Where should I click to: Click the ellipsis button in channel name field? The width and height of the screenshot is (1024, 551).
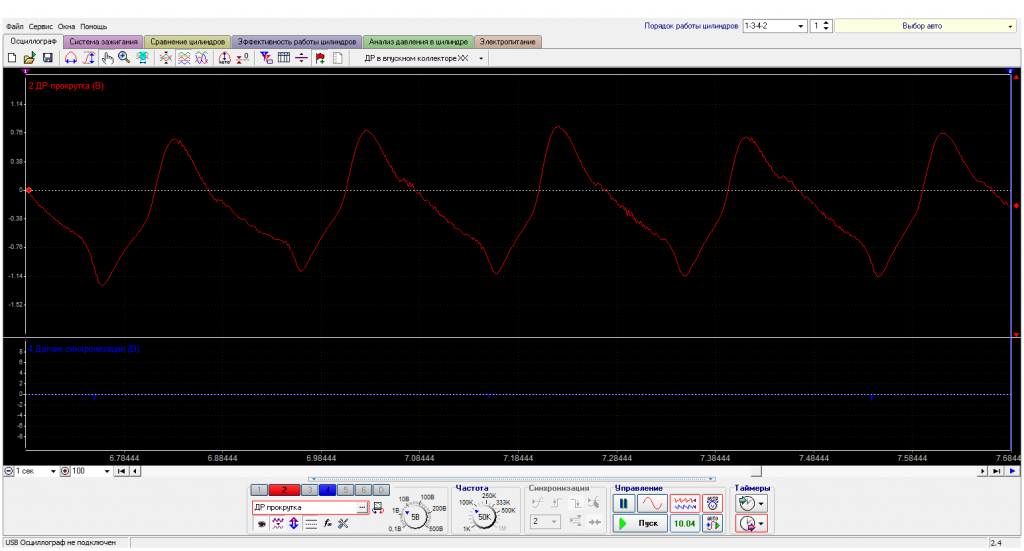coord(362,507)
